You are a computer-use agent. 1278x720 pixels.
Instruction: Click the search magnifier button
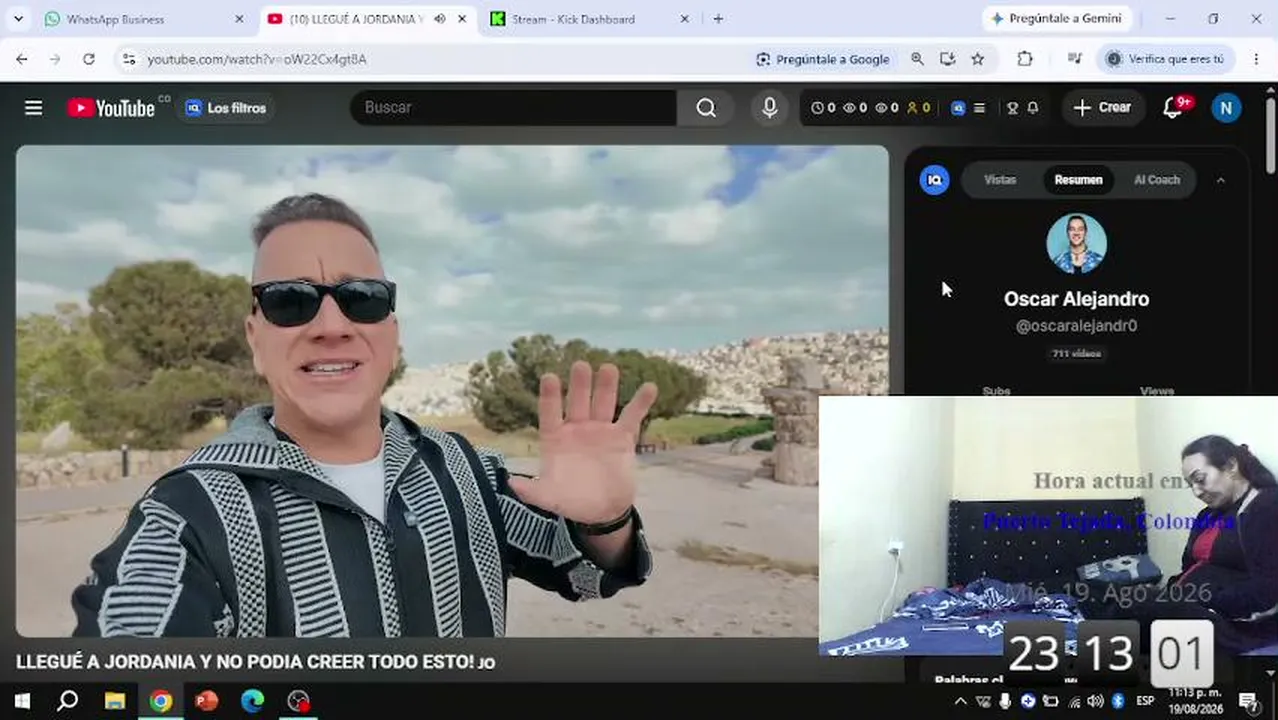click(706, 108)
